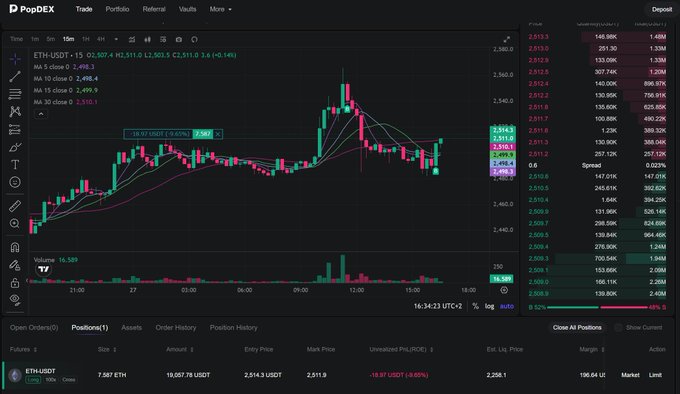Open the chart layout settings icon

163,39
